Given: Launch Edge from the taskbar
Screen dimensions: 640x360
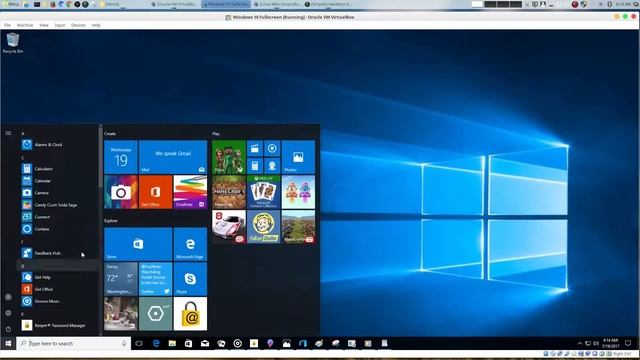Looking at the screenshot, I should (156, 343).
